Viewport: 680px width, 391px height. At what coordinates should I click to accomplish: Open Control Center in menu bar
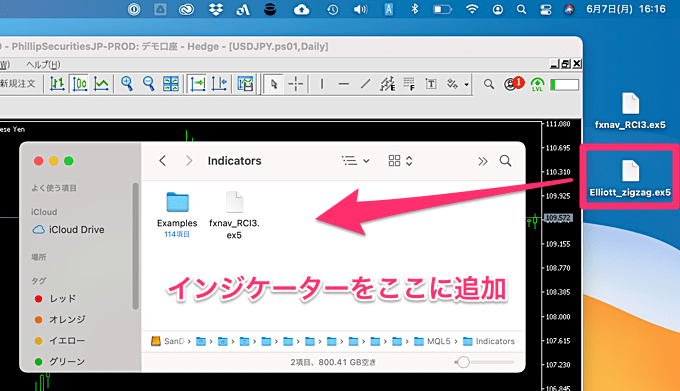pos(546,9)
